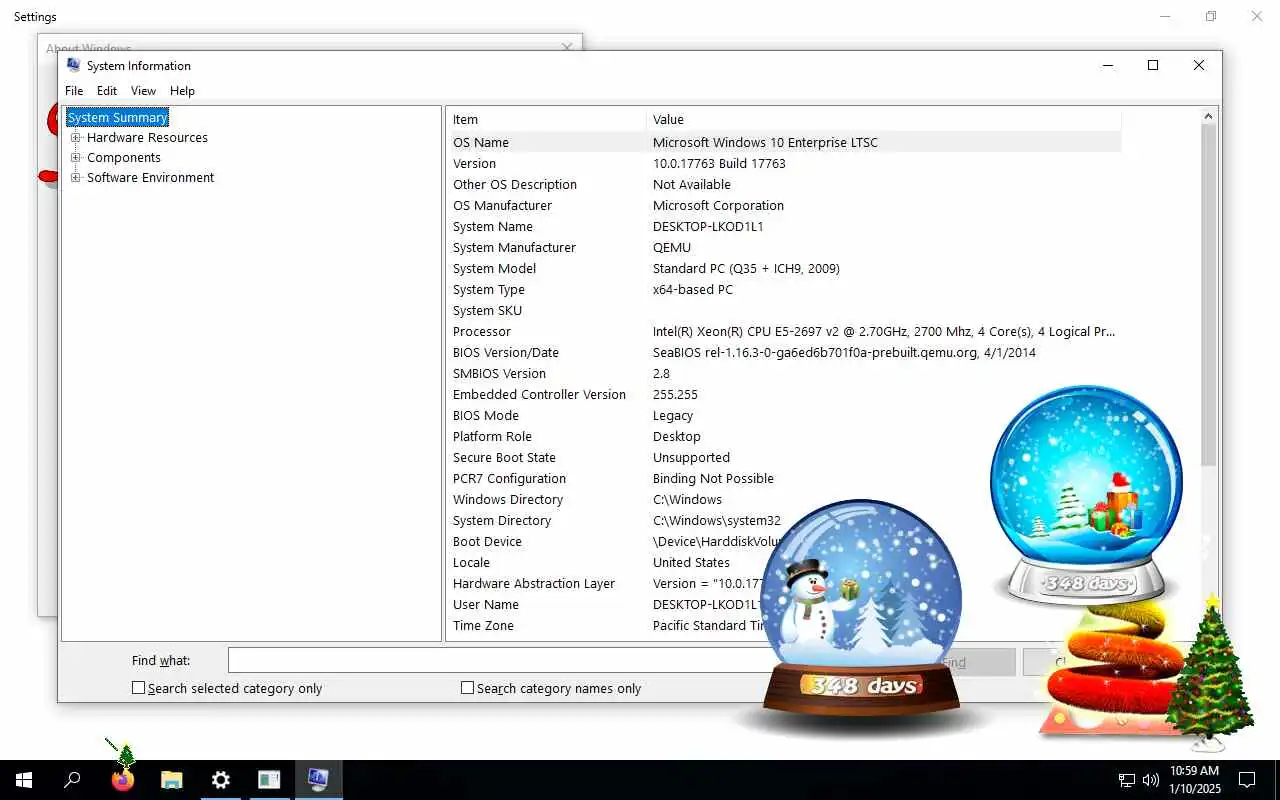Open the File menu
The height and width of the screenshot is (800, 1280).
tap(74, 91)
